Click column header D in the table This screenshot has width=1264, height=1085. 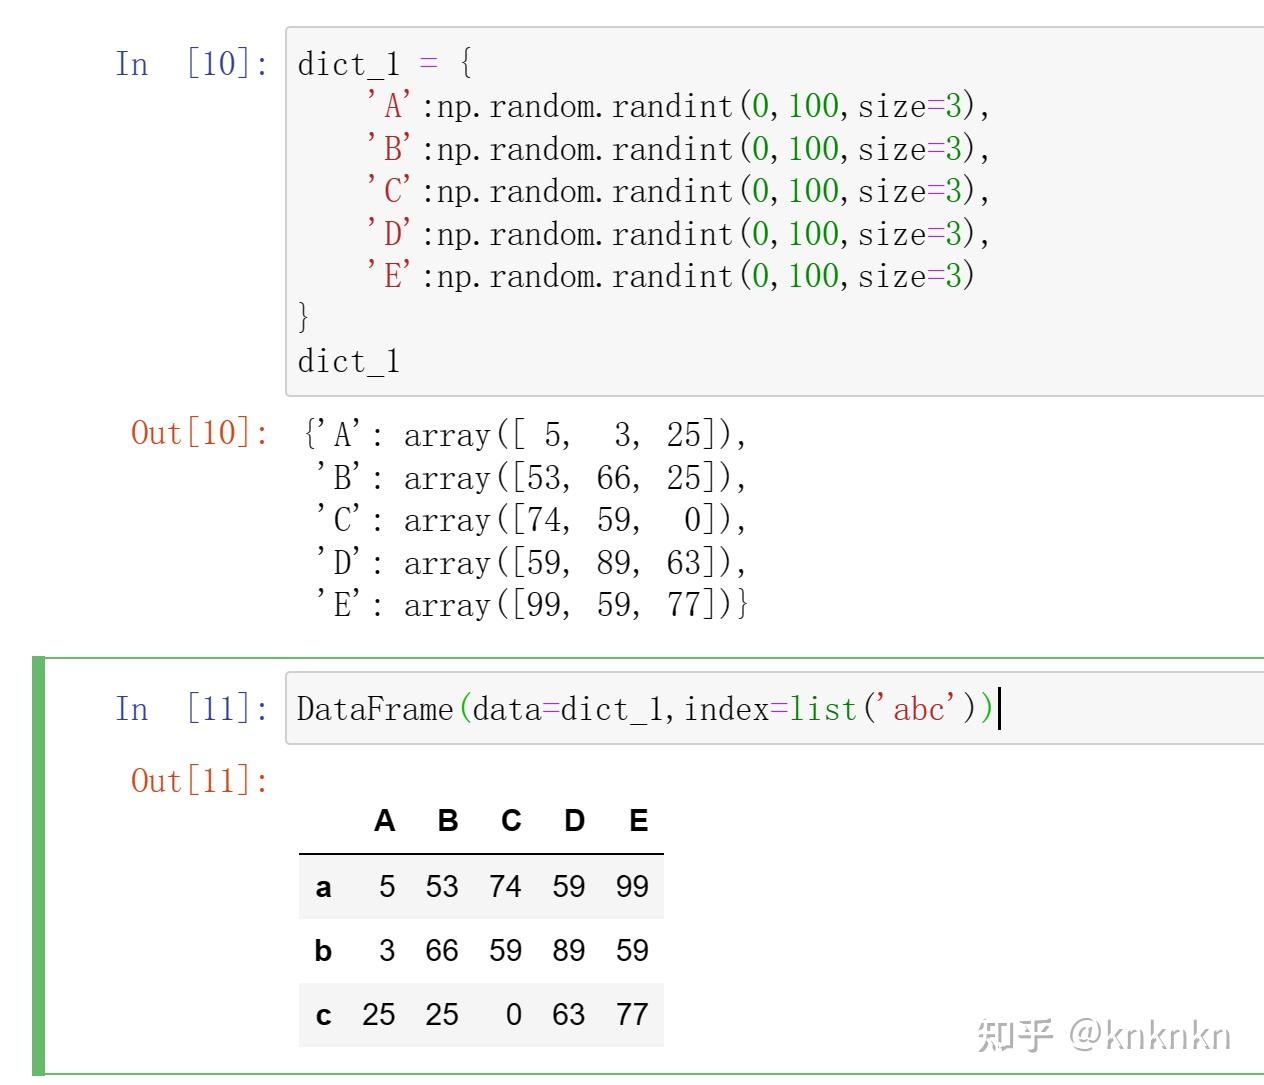[574, 821]
